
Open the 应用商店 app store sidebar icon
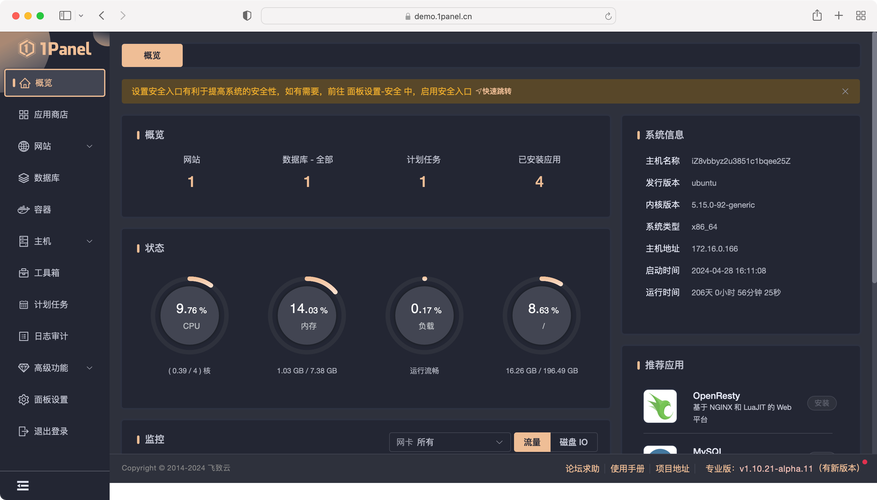pos(24,115)
